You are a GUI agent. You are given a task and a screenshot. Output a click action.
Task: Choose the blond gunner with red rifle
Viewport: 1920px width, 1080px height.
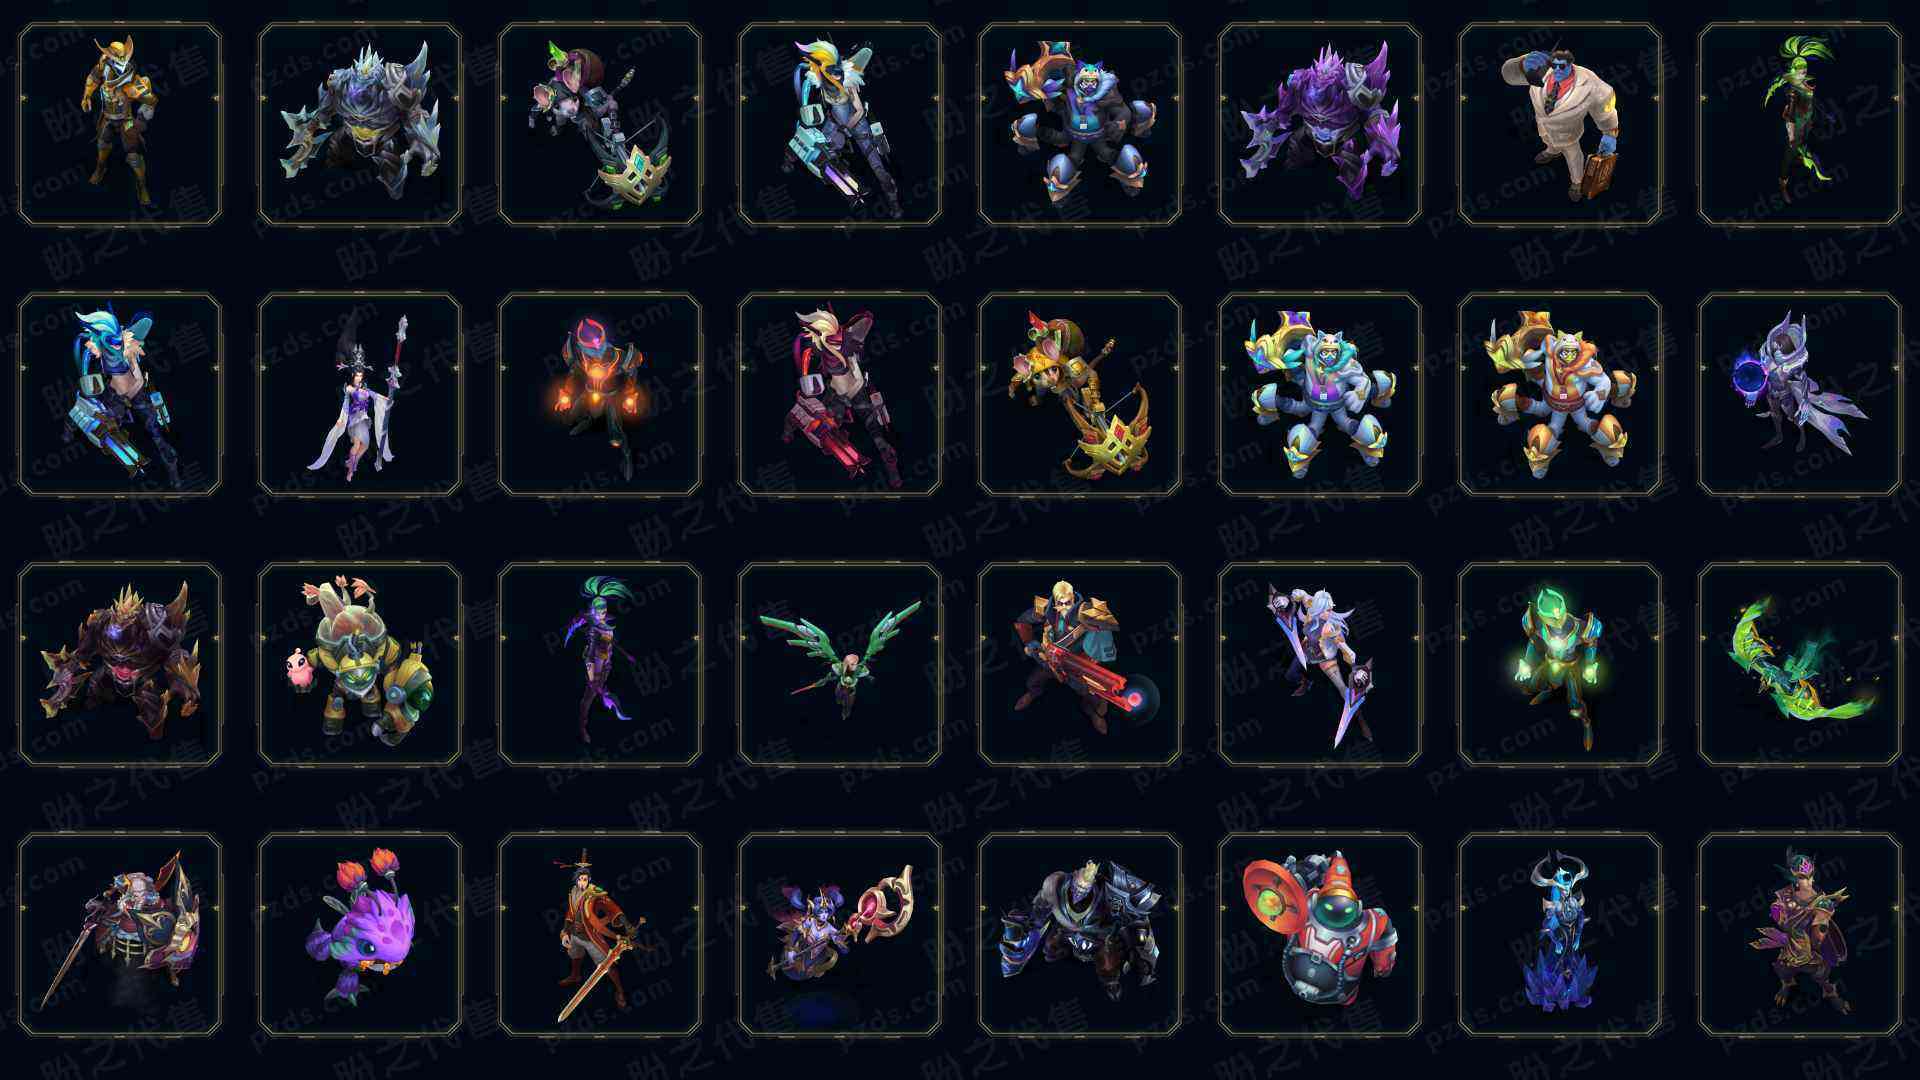pos(1080,664)
